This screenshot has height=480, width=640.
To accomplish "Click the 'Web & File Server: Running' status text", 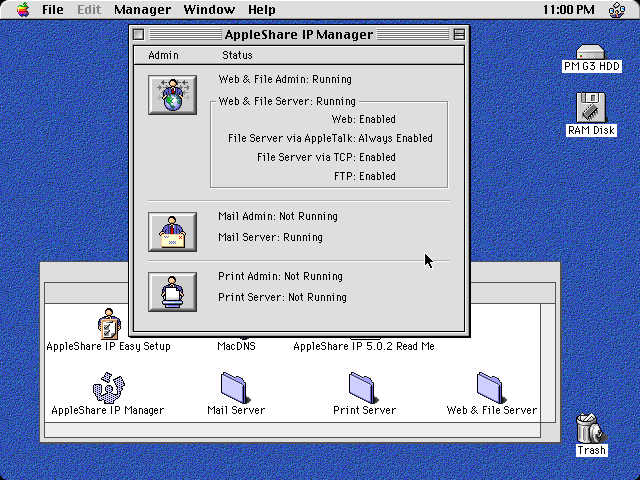I will 287,101.
